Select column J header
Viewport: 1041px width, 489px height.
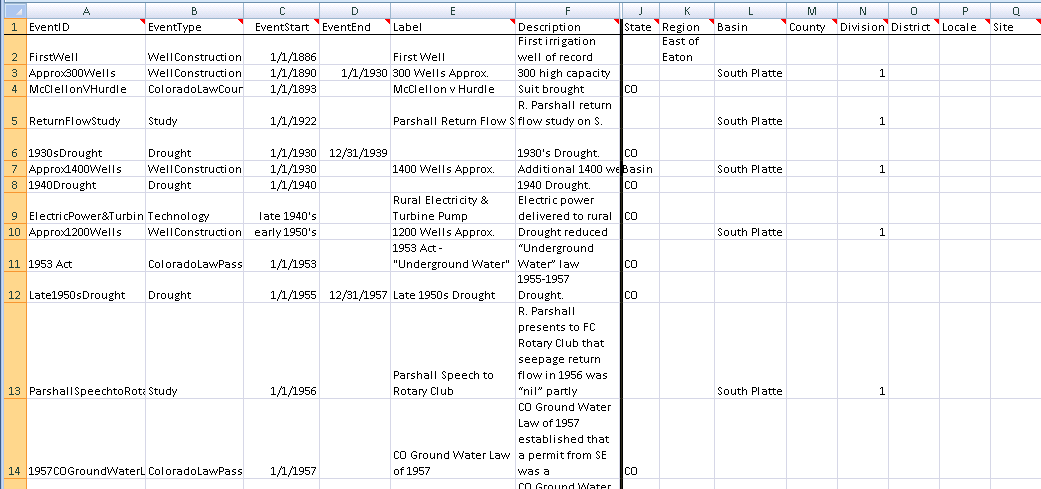pos(641,10)
